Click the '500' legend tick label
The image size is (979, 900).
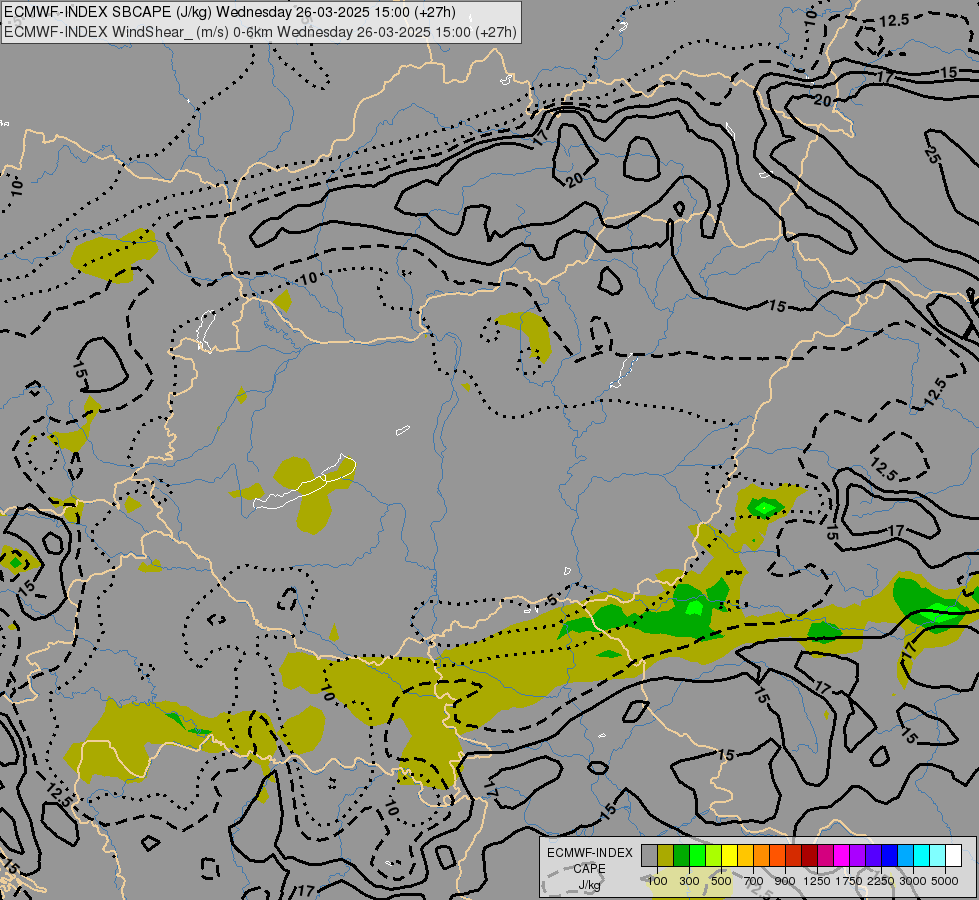coord(721,881)
